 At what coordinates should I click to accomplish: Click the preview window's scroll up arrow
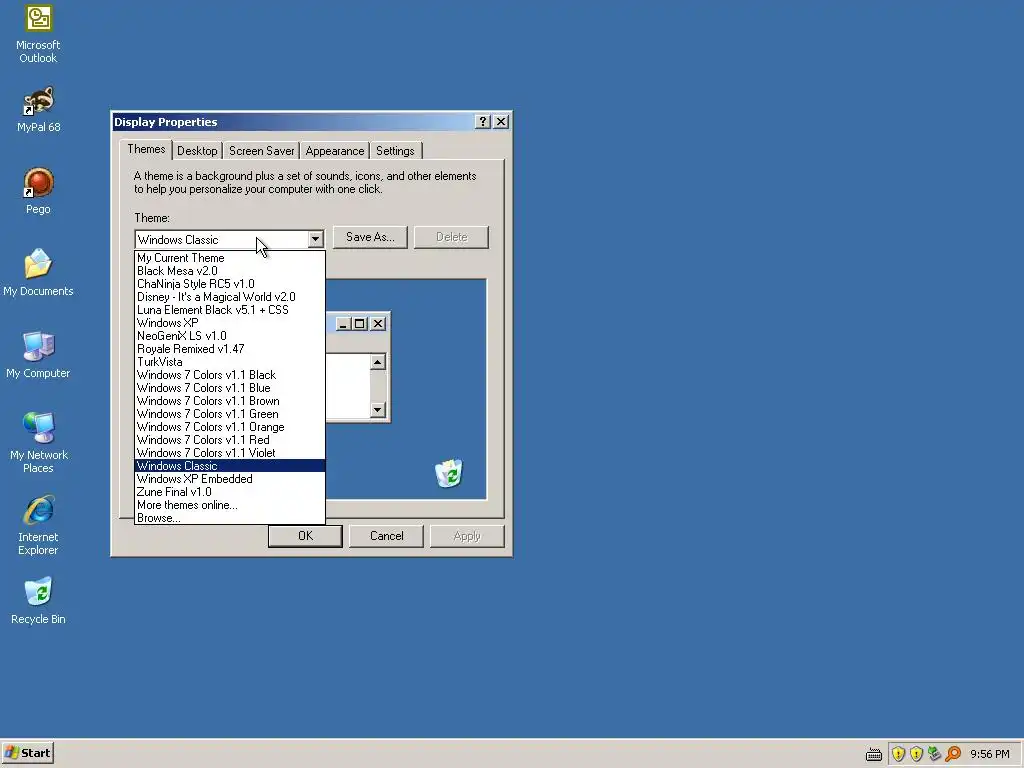[377, 362]
